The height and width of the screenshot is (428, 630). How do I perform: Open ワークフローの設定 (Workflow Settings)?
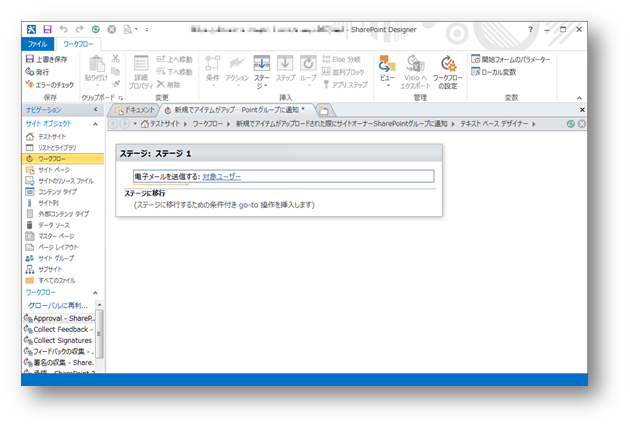click(448, 71)
